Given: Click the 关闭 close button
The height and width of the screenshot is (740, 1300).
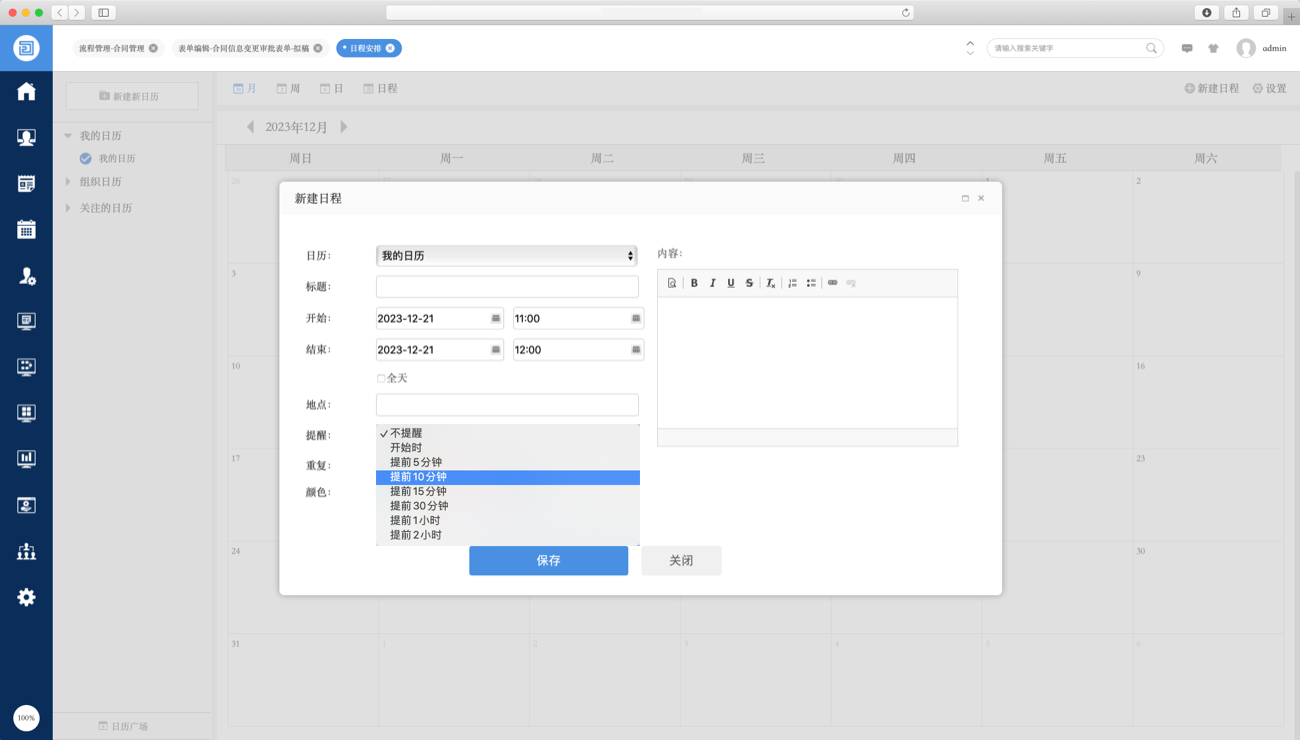Looking at the screenshot, I should point(681,561).
